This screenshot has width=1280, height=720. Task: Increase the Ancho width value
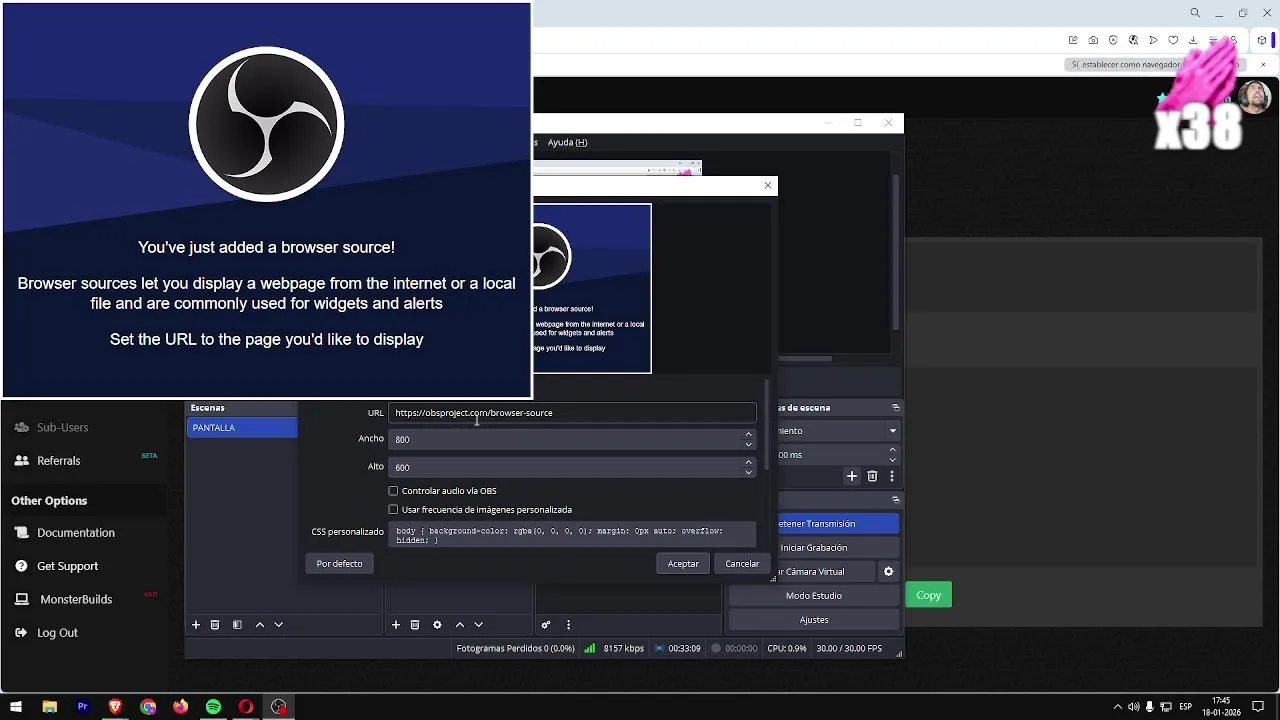[x=748, y=435]
